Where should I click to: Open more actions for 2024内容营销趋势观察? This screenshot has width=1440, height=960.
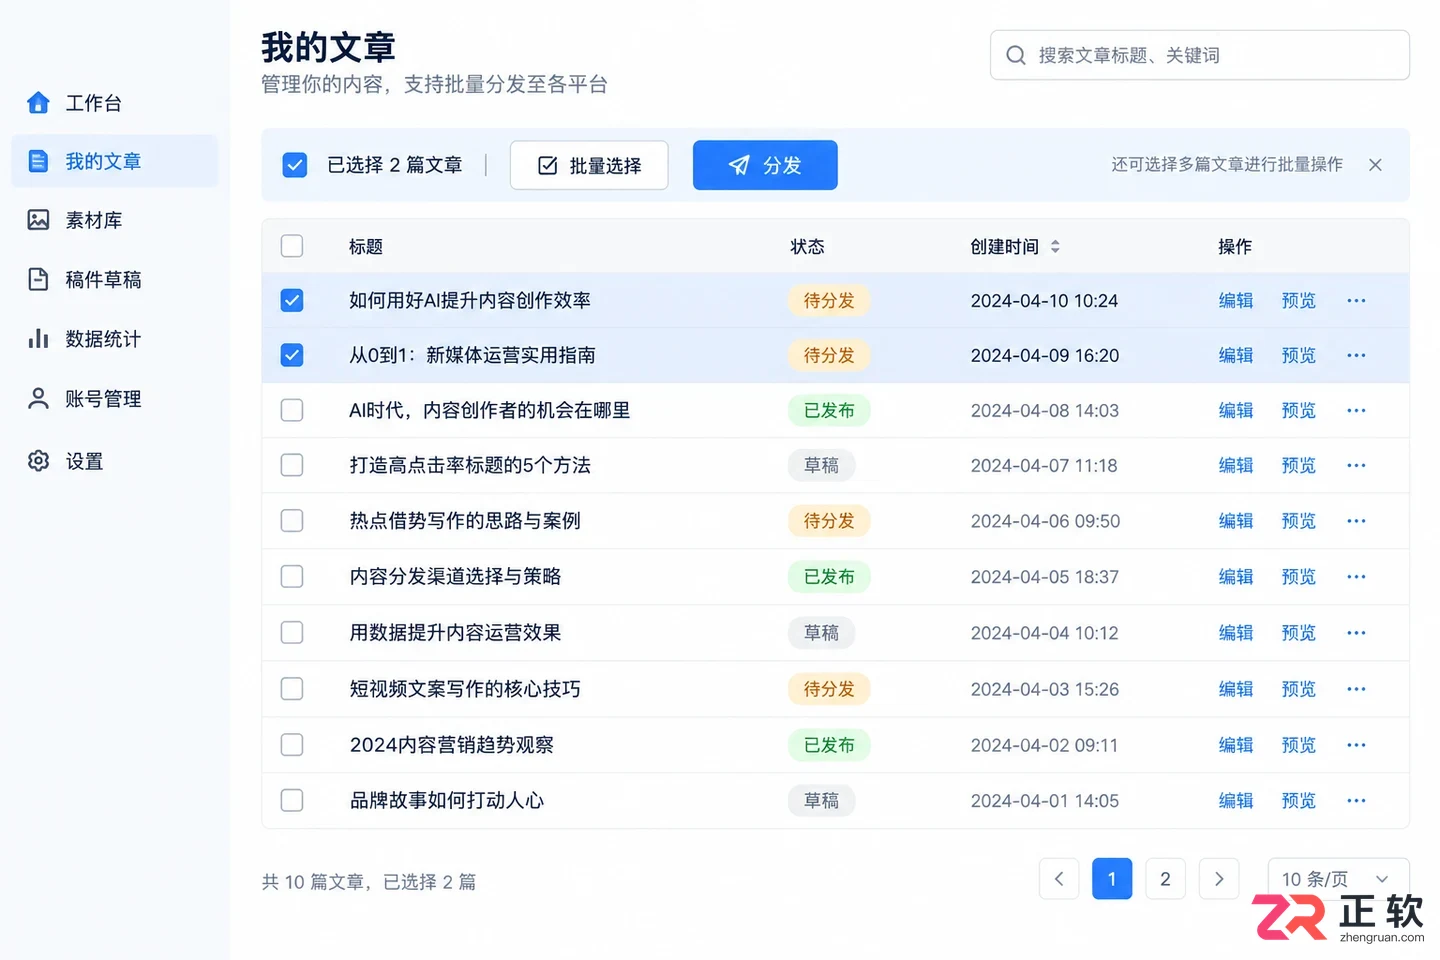coord(1356,745)
